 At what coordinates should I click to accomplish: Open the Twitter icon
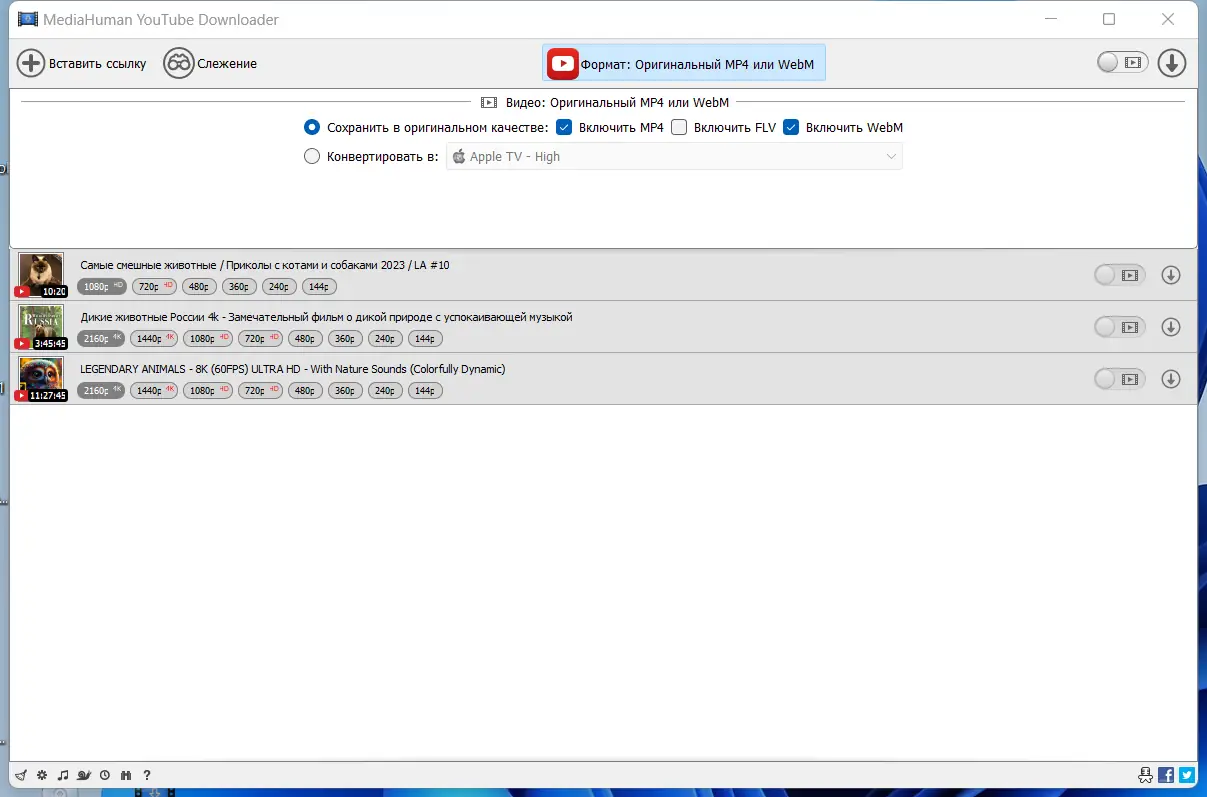coord(1186,775)
